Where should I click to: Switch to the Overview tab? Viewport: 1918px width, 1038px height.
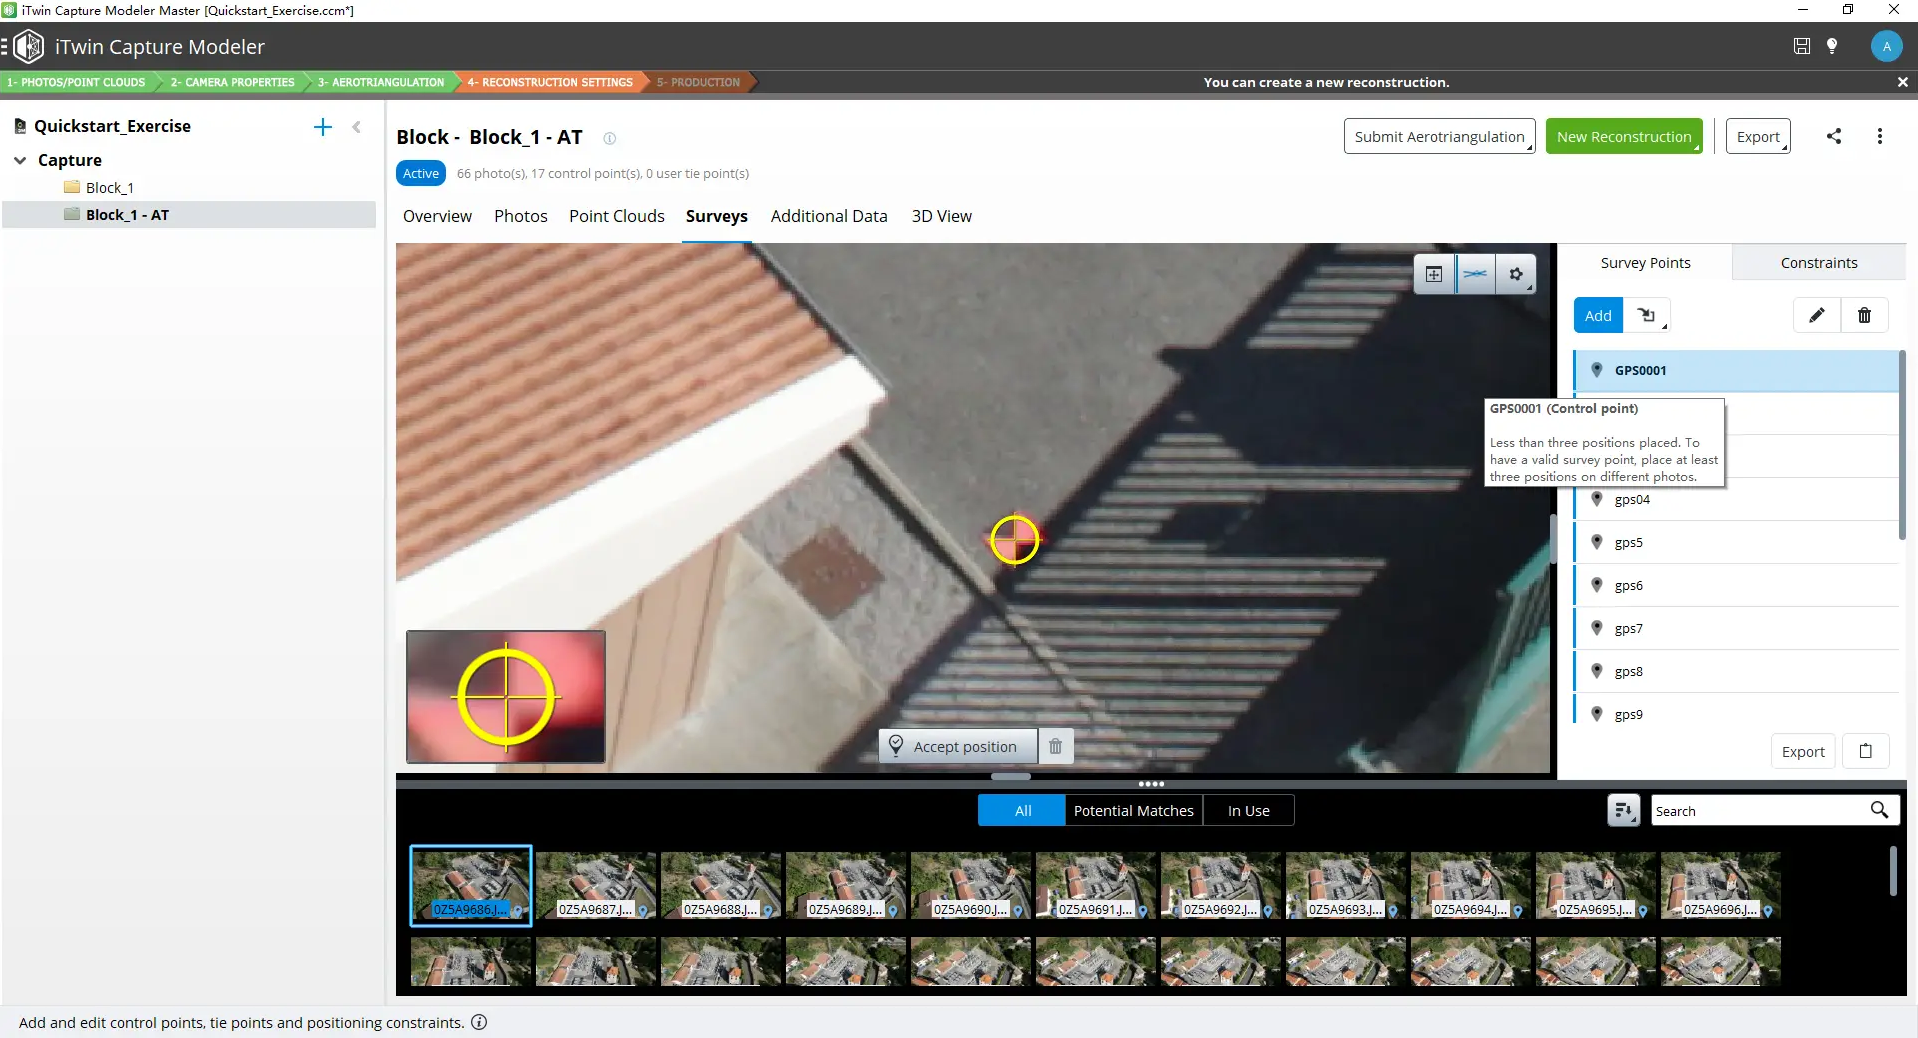coord(437,216)
